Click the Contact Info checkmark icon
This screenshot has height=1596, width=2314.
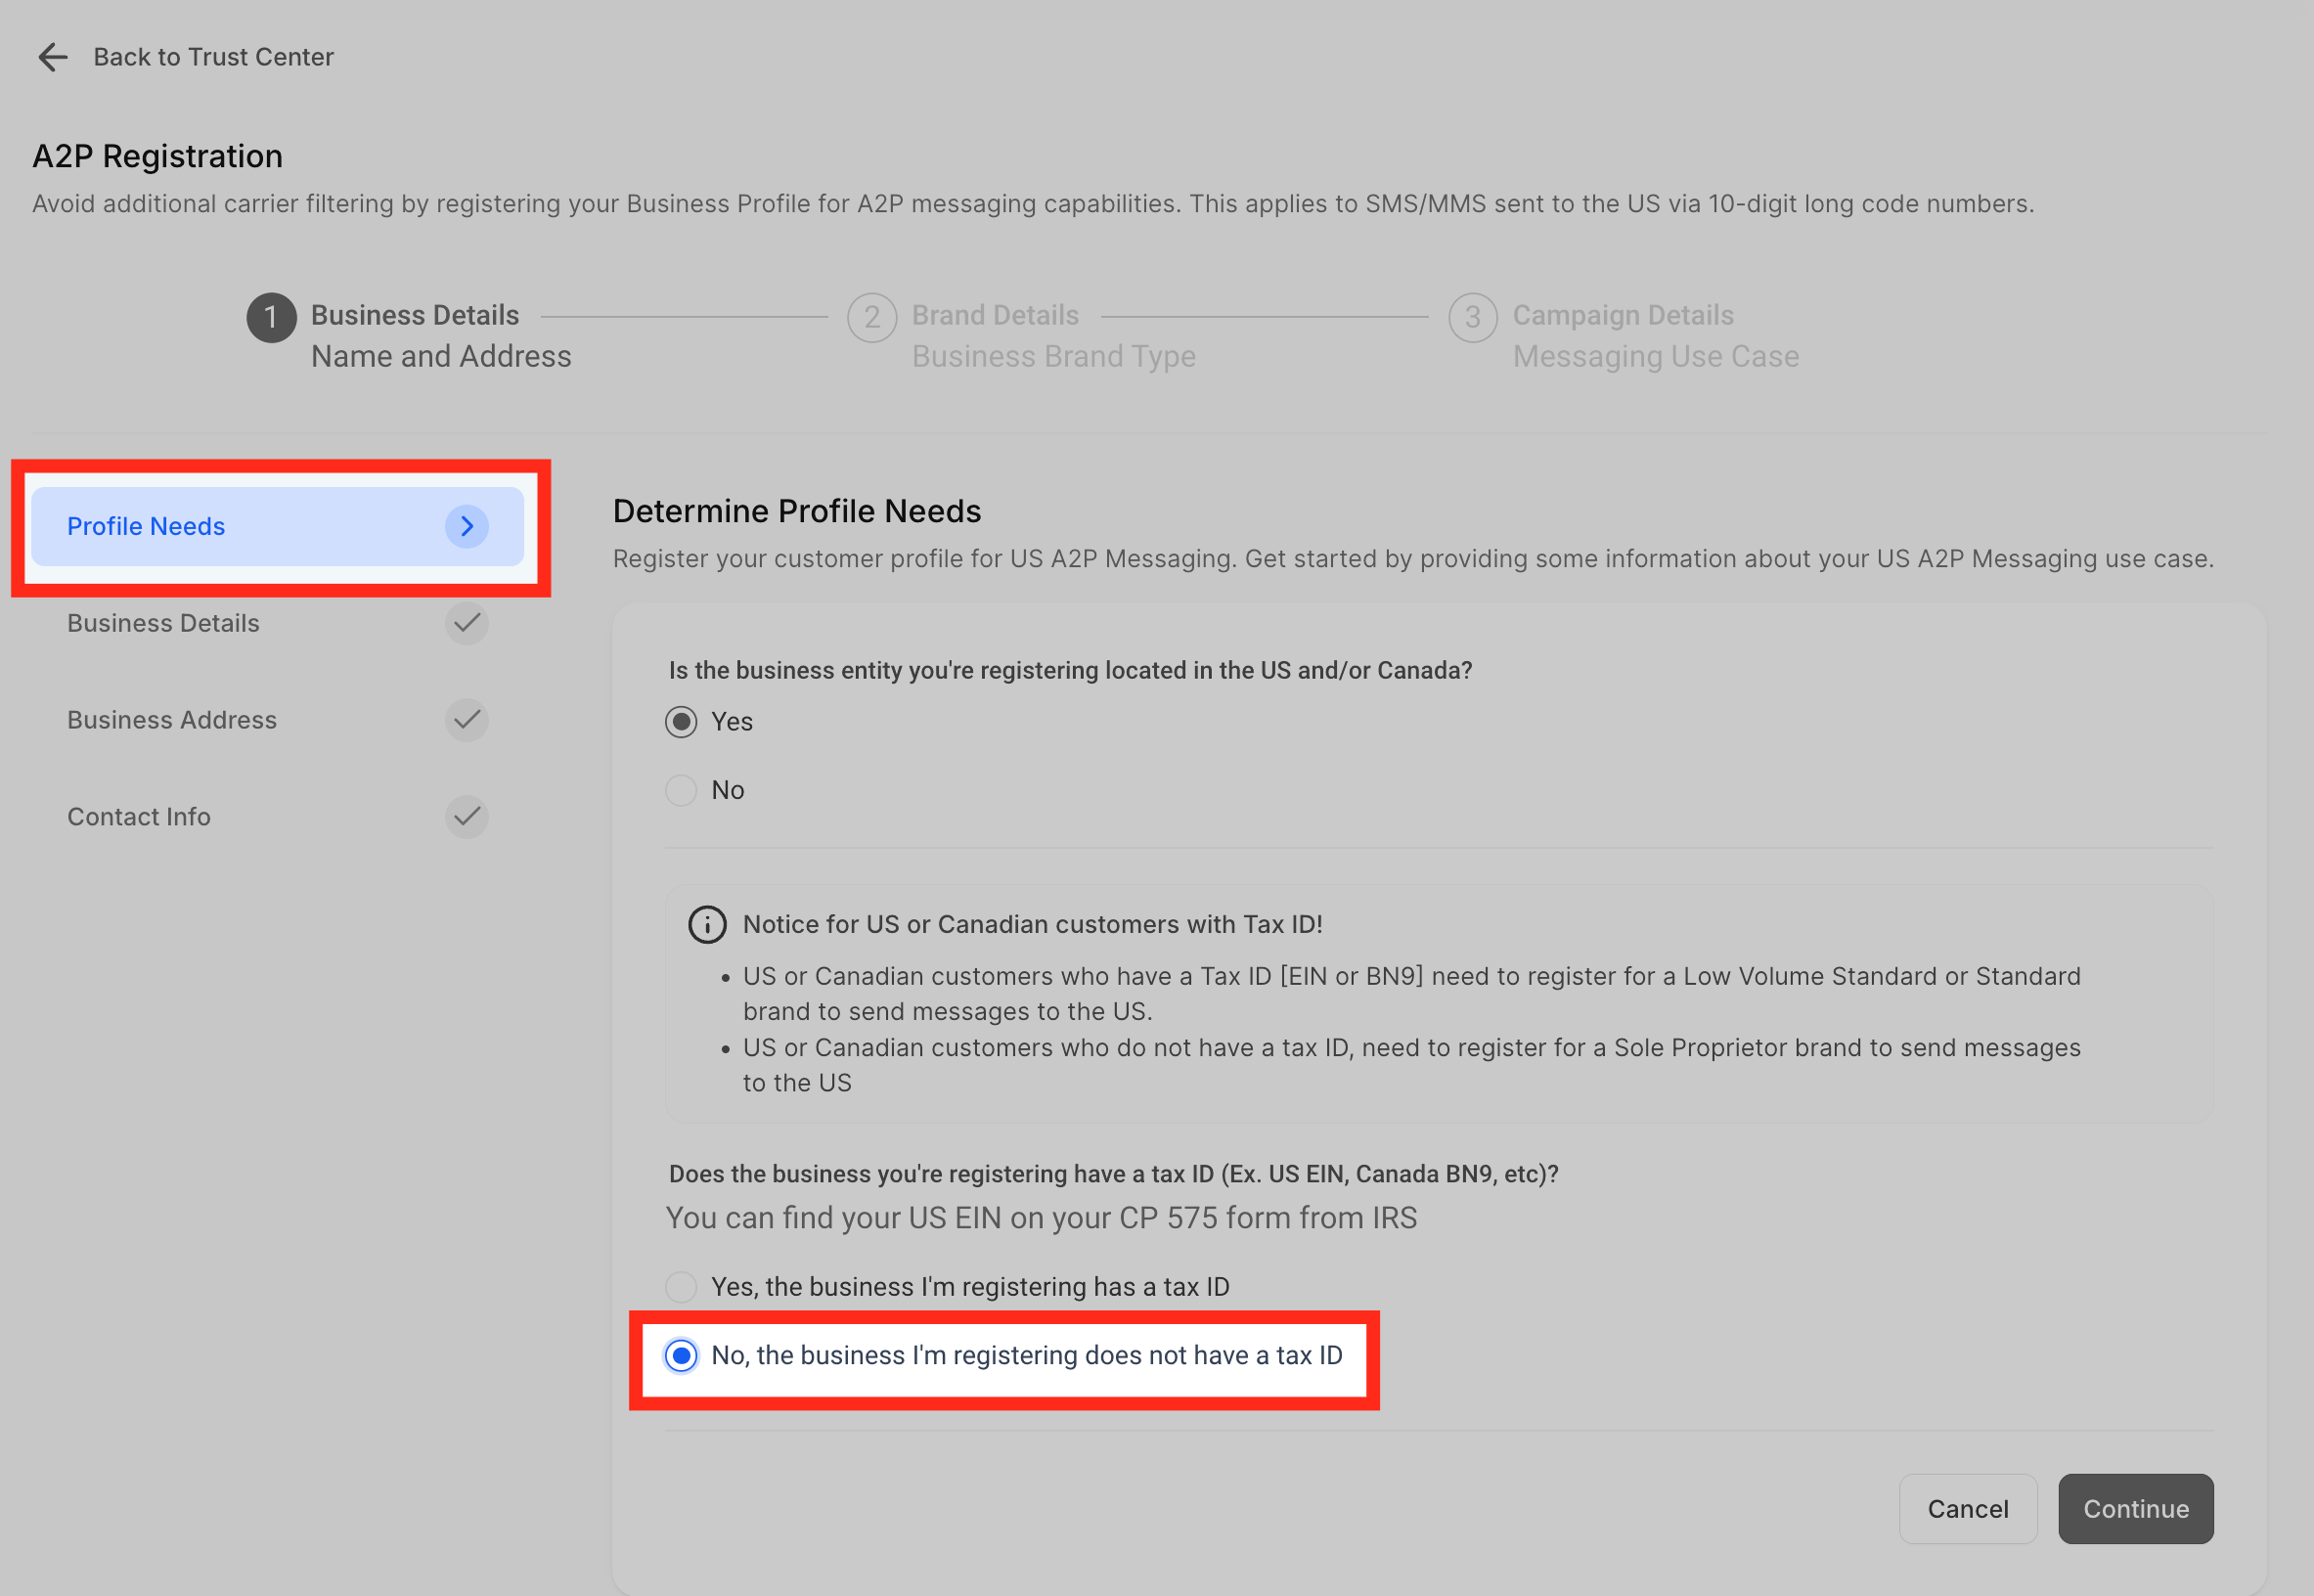(466, 817)
